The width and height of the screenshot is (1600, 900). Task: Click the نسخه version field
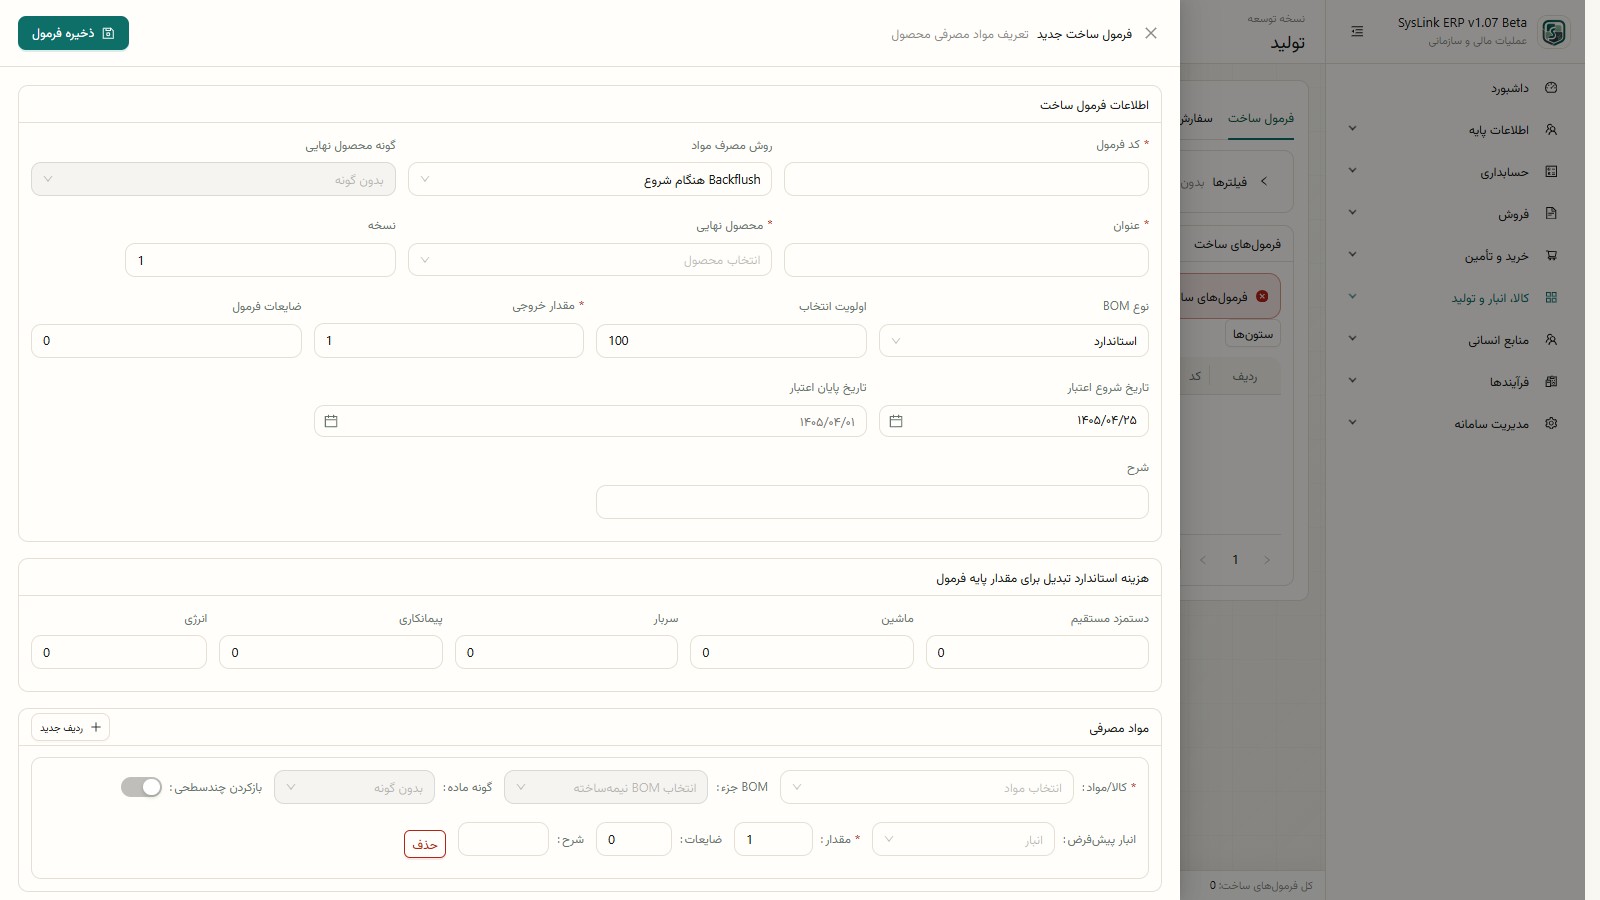[x=260, y=260]
